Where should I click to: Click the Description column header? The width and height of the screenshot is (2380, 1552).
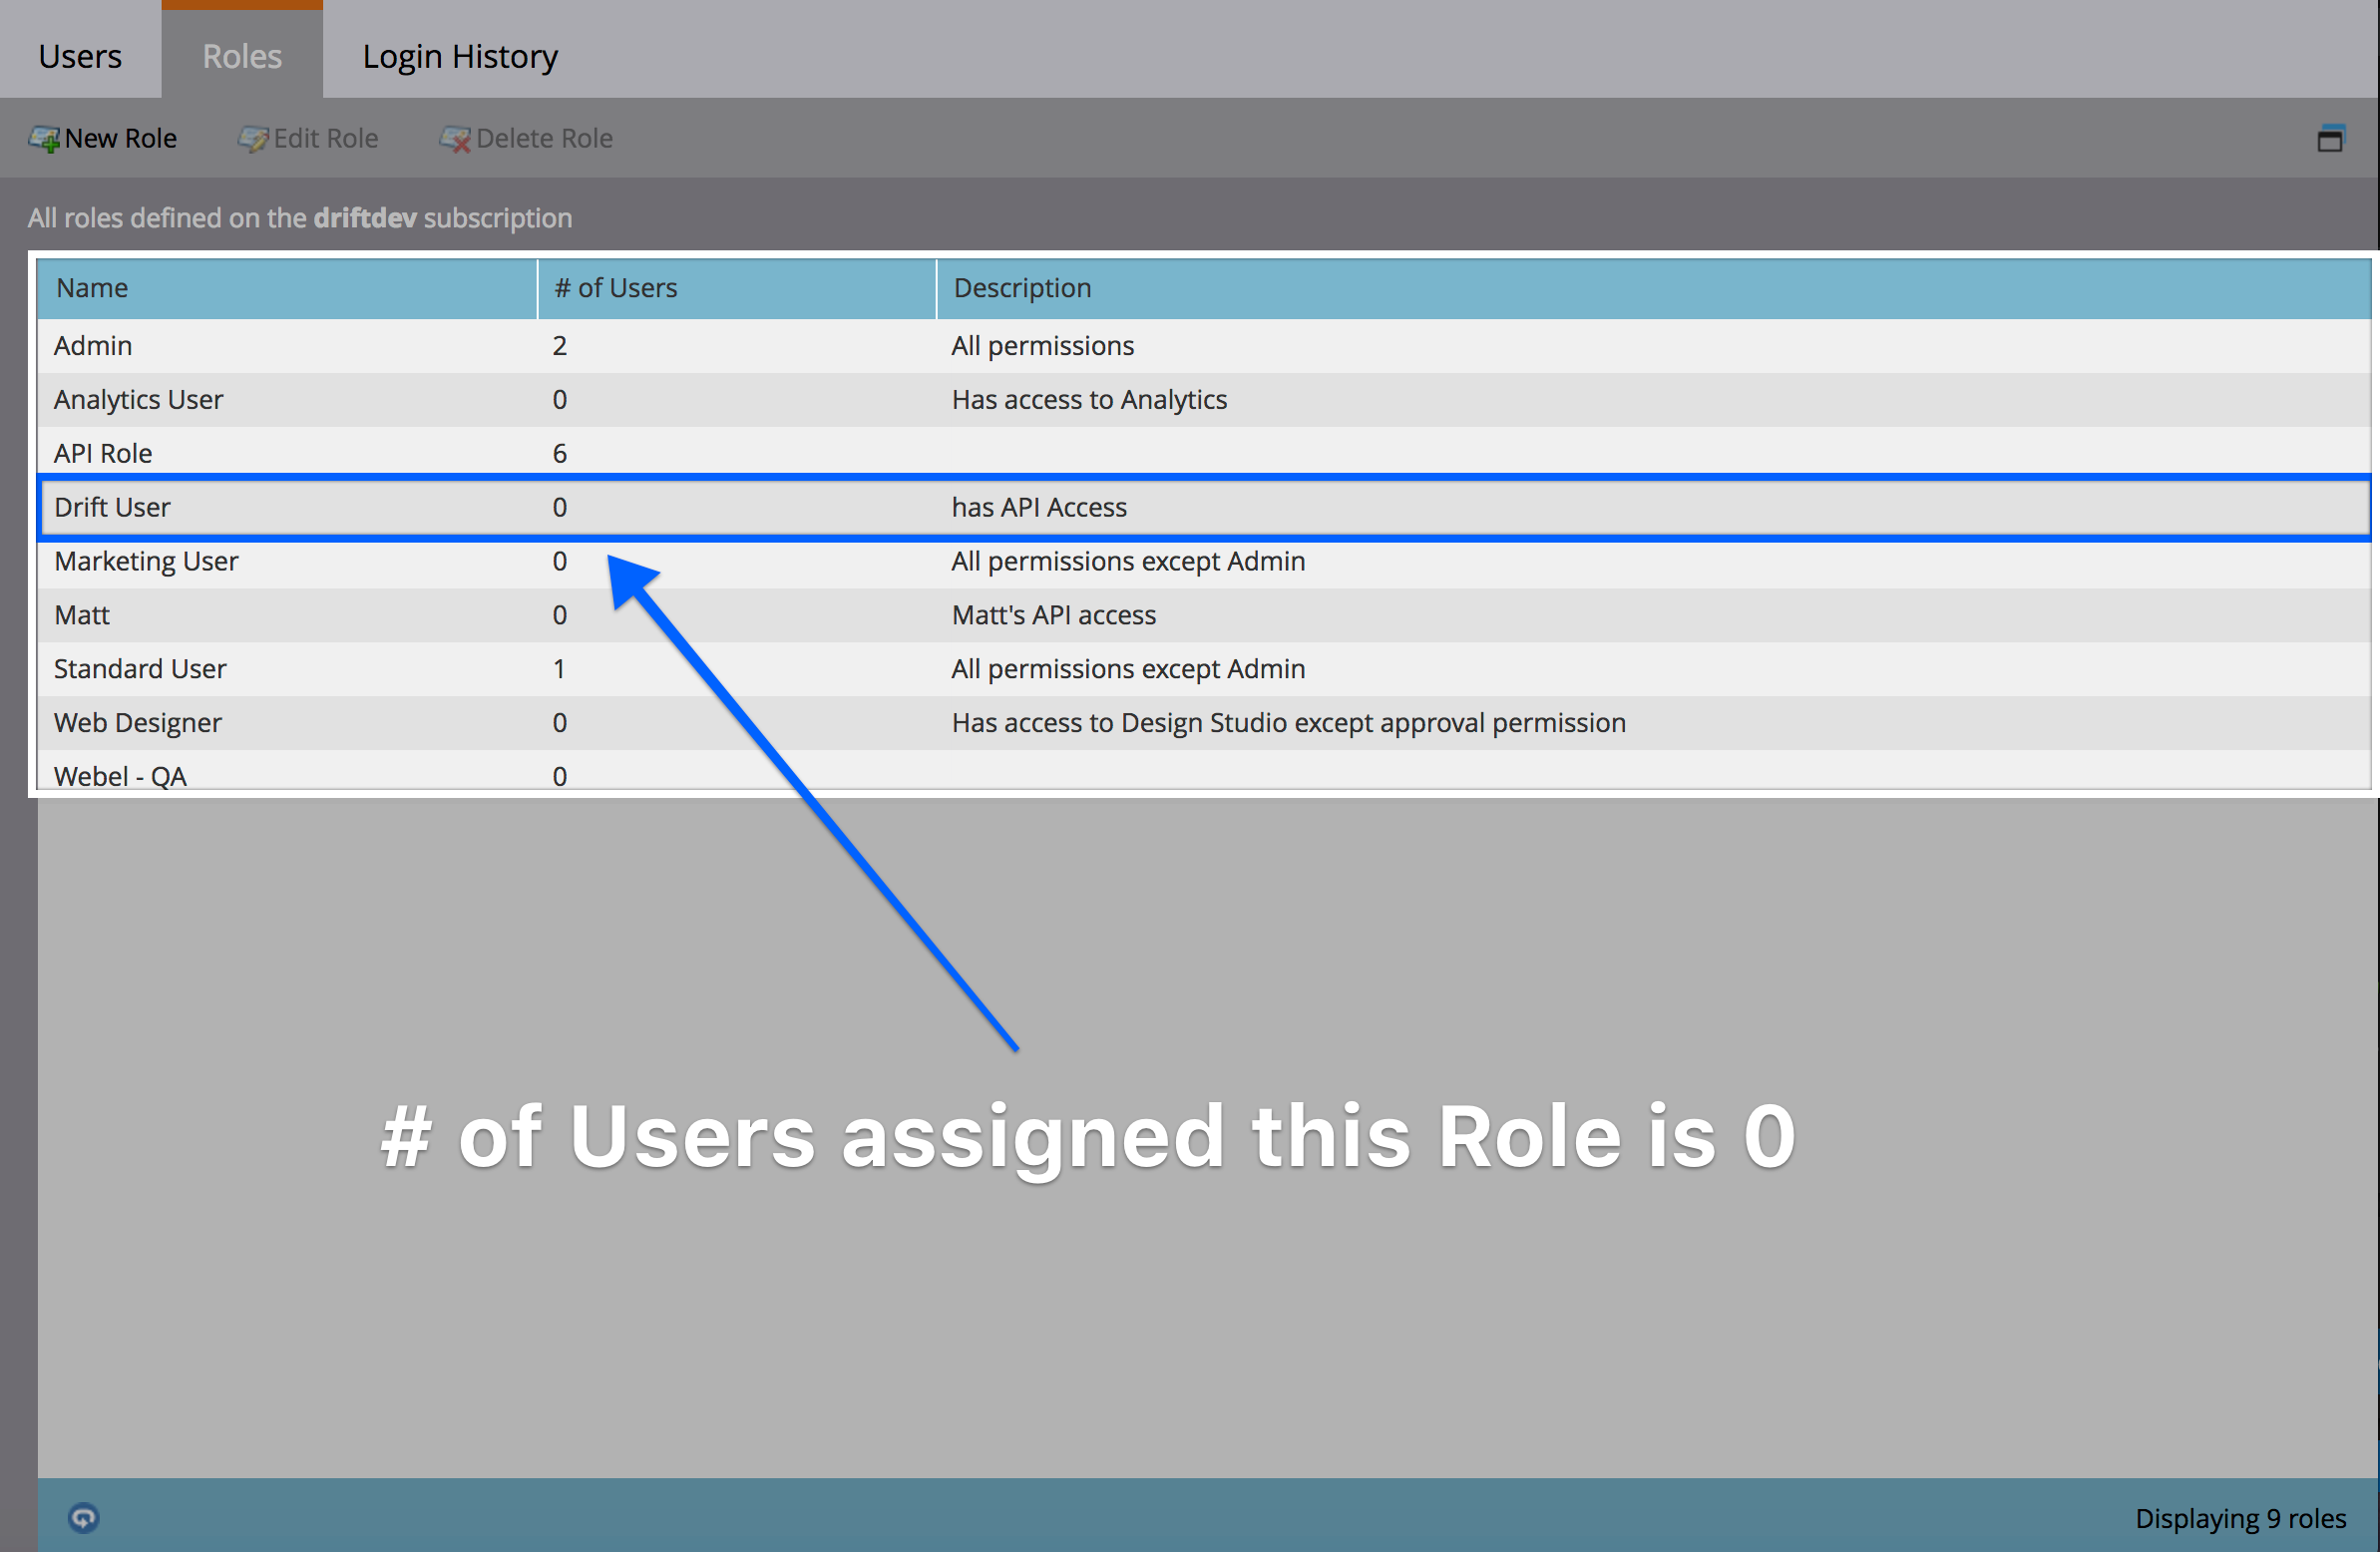[1653, 288]
